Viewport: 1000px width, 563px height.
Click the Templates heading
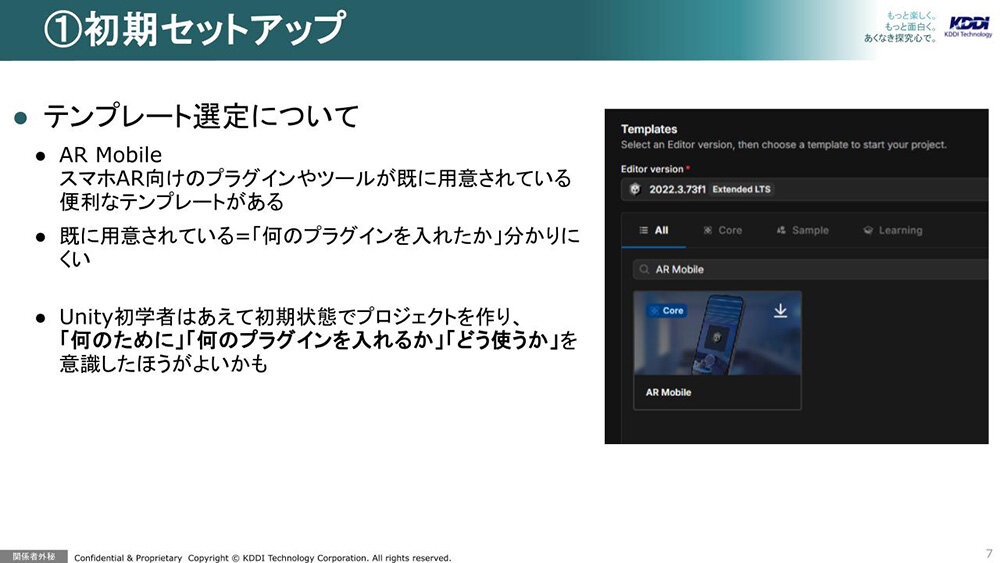648,129
